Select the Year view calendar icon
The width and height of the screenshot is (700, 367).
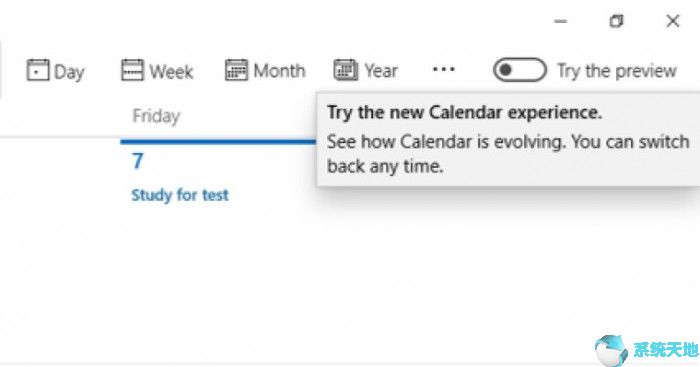346,70
